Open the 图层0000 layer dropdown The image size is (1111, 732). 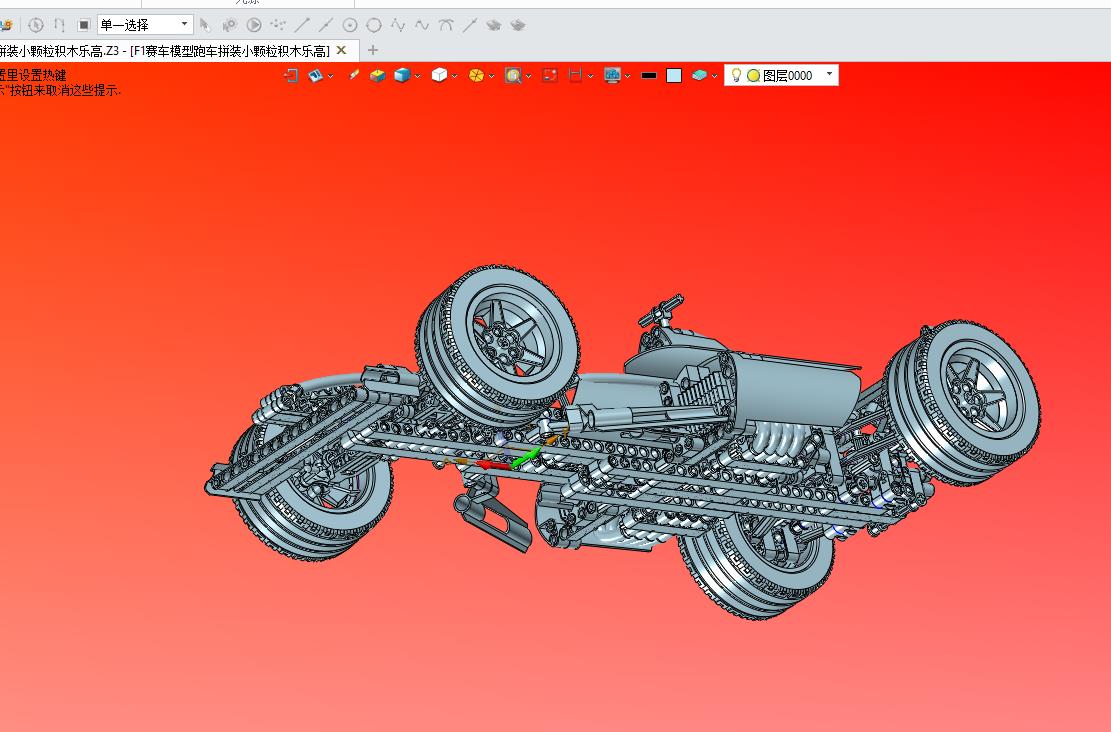coord(830,74)
